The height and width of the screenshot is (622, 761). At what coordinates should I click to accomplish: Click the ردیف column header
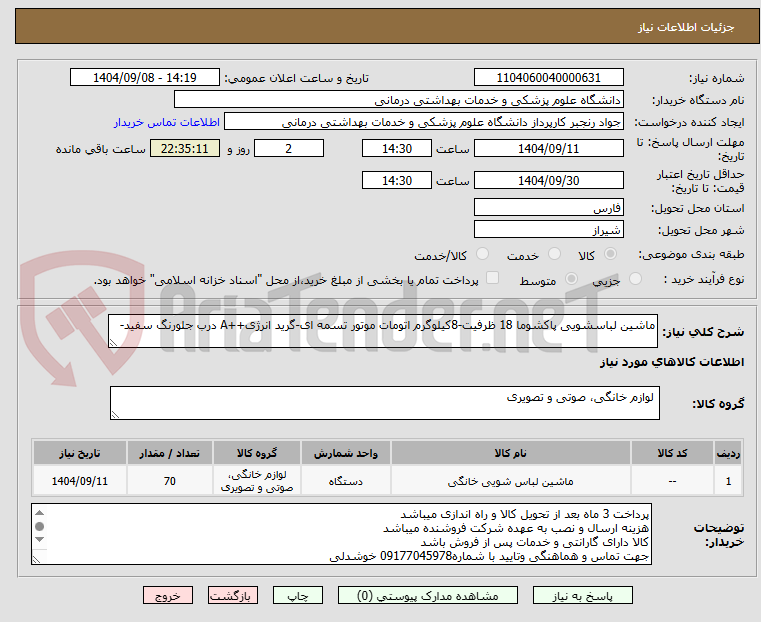click(x=728, y=453)
